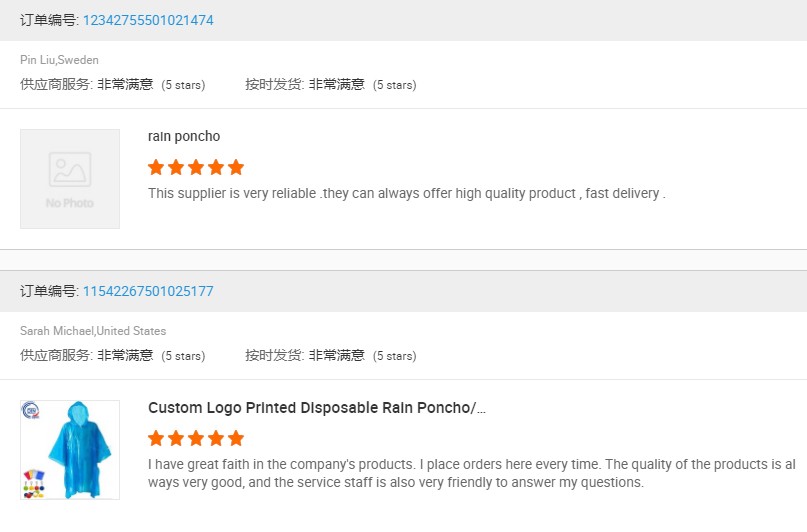Click second star of Custom Logo Poncho rating
This screenshot has width=807, height=532.
(x=176, y=438)
